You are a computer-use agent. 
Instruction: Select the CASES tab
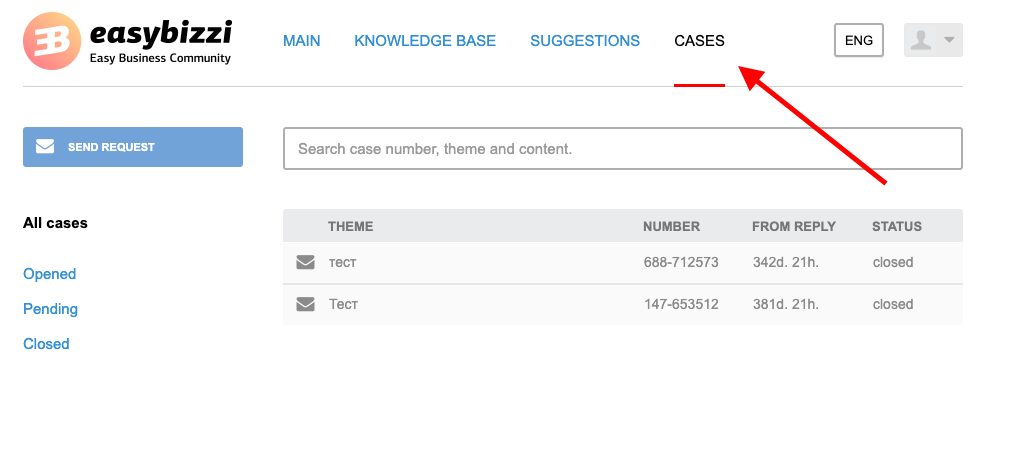(699, 41)
